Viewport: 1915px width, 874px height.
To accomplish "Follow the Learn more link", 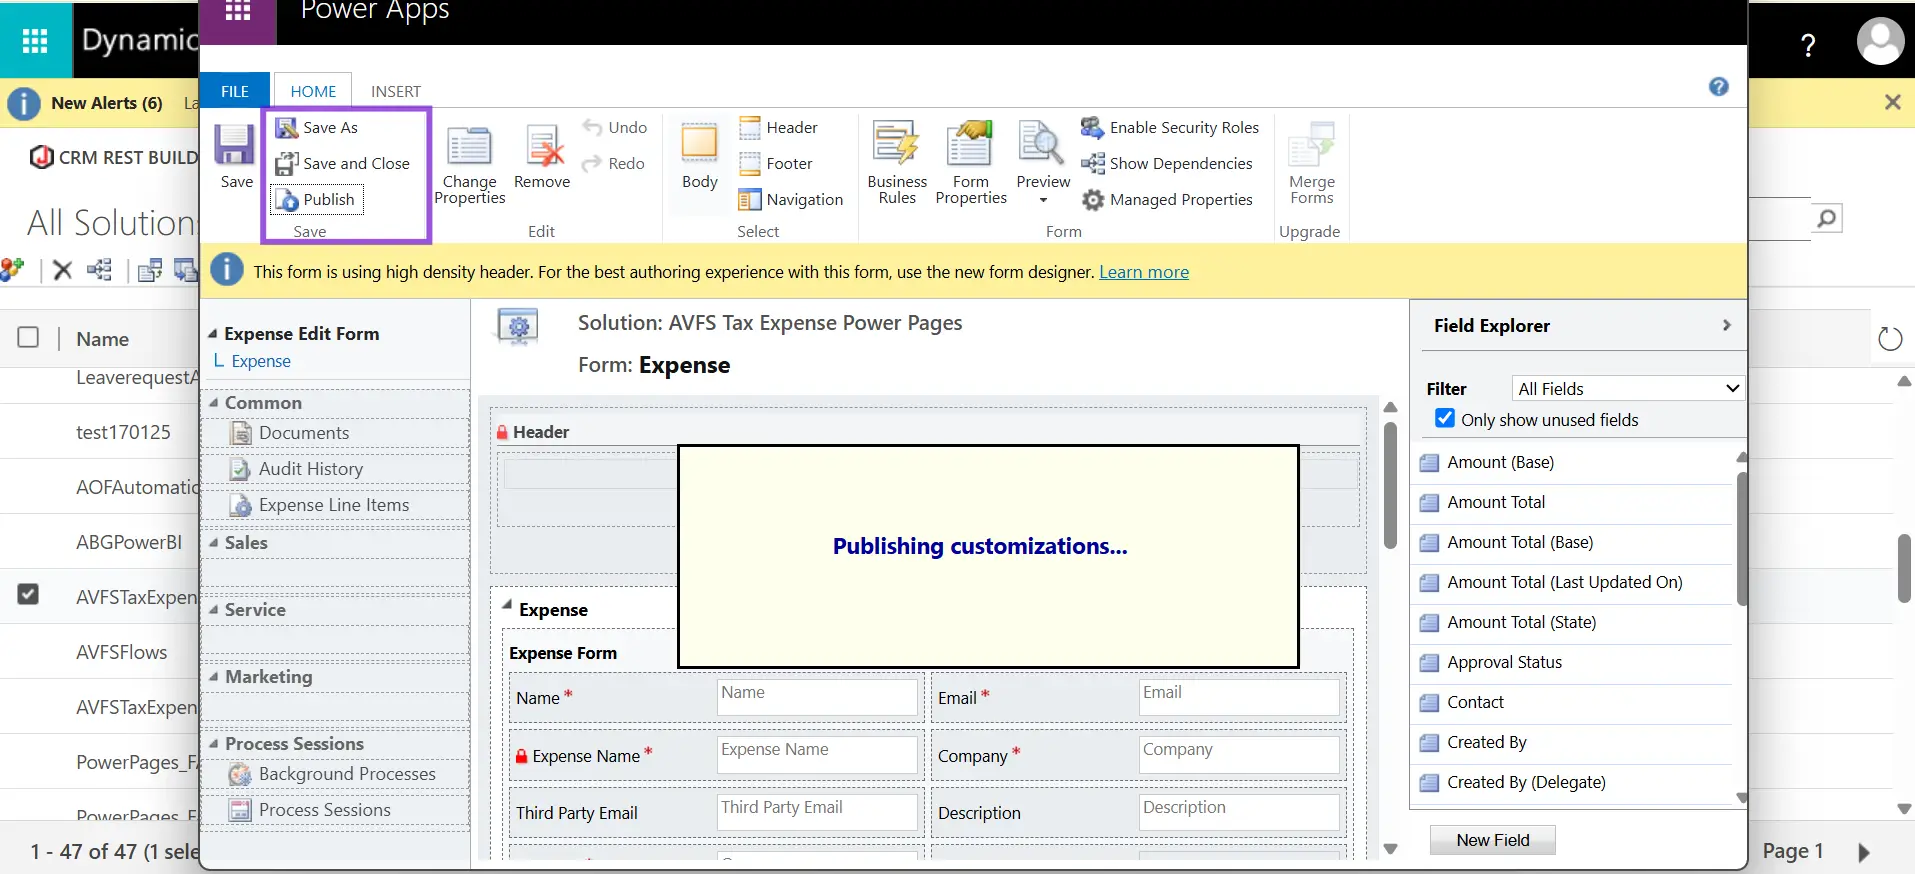I will 1144,272.
